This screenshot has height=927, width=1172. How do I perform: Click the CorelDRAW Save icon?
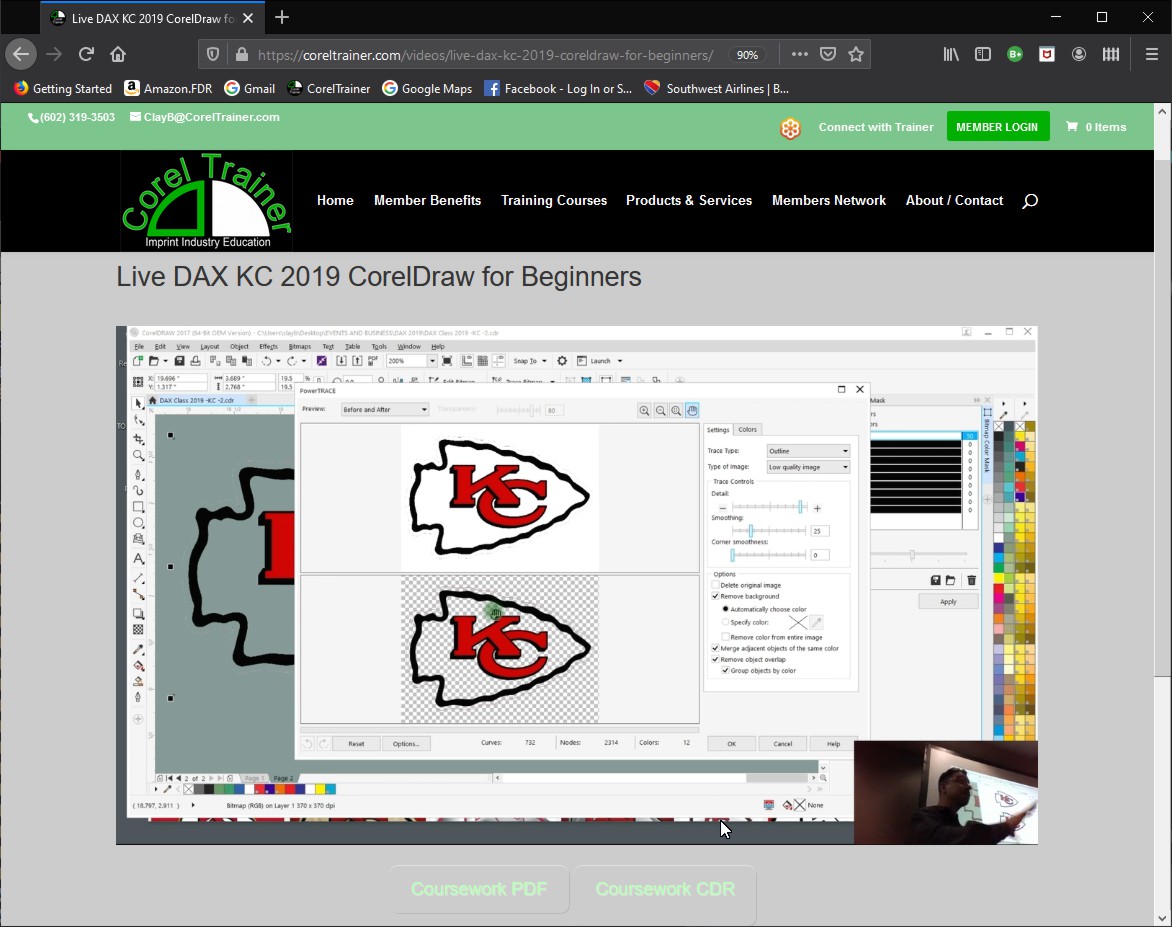tap(179, 361)
